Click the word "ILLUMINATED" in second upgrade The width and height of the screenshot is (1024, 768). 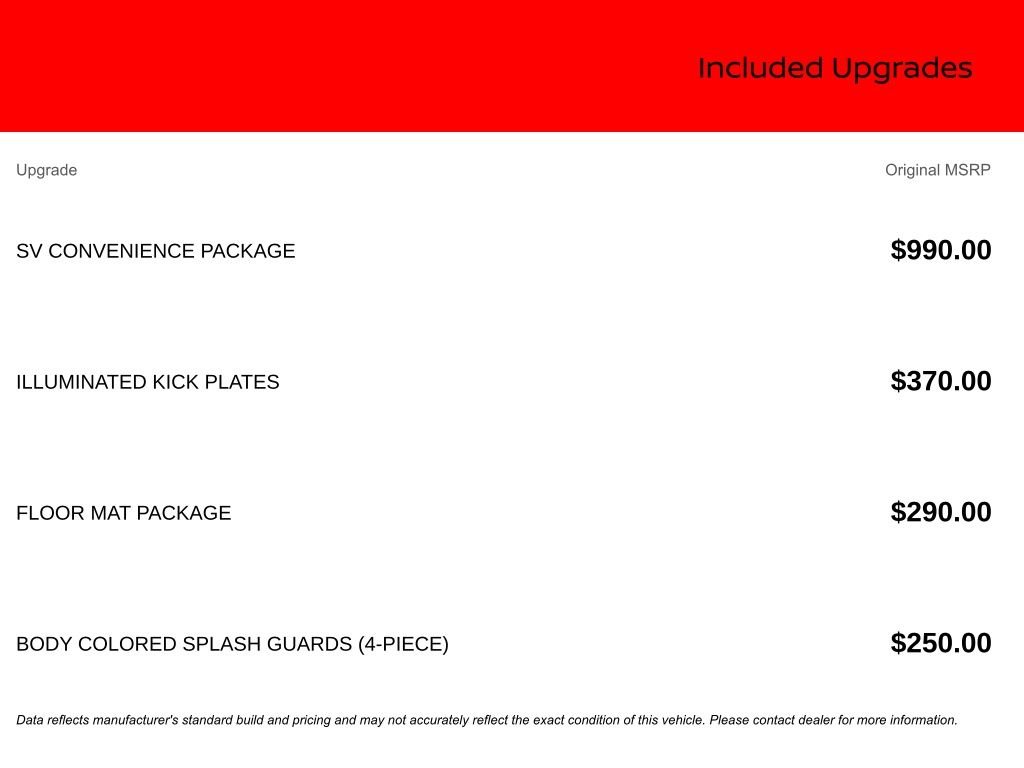(81, 382)
